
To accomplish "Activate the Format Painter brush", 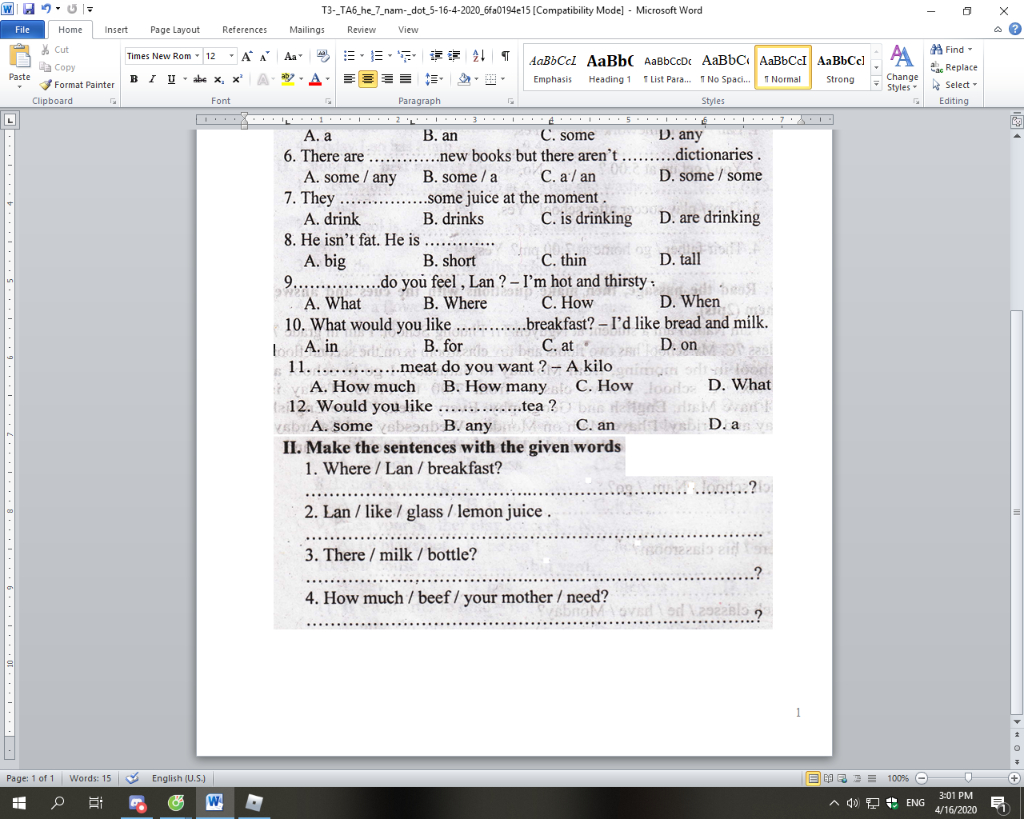I will 45,85.
